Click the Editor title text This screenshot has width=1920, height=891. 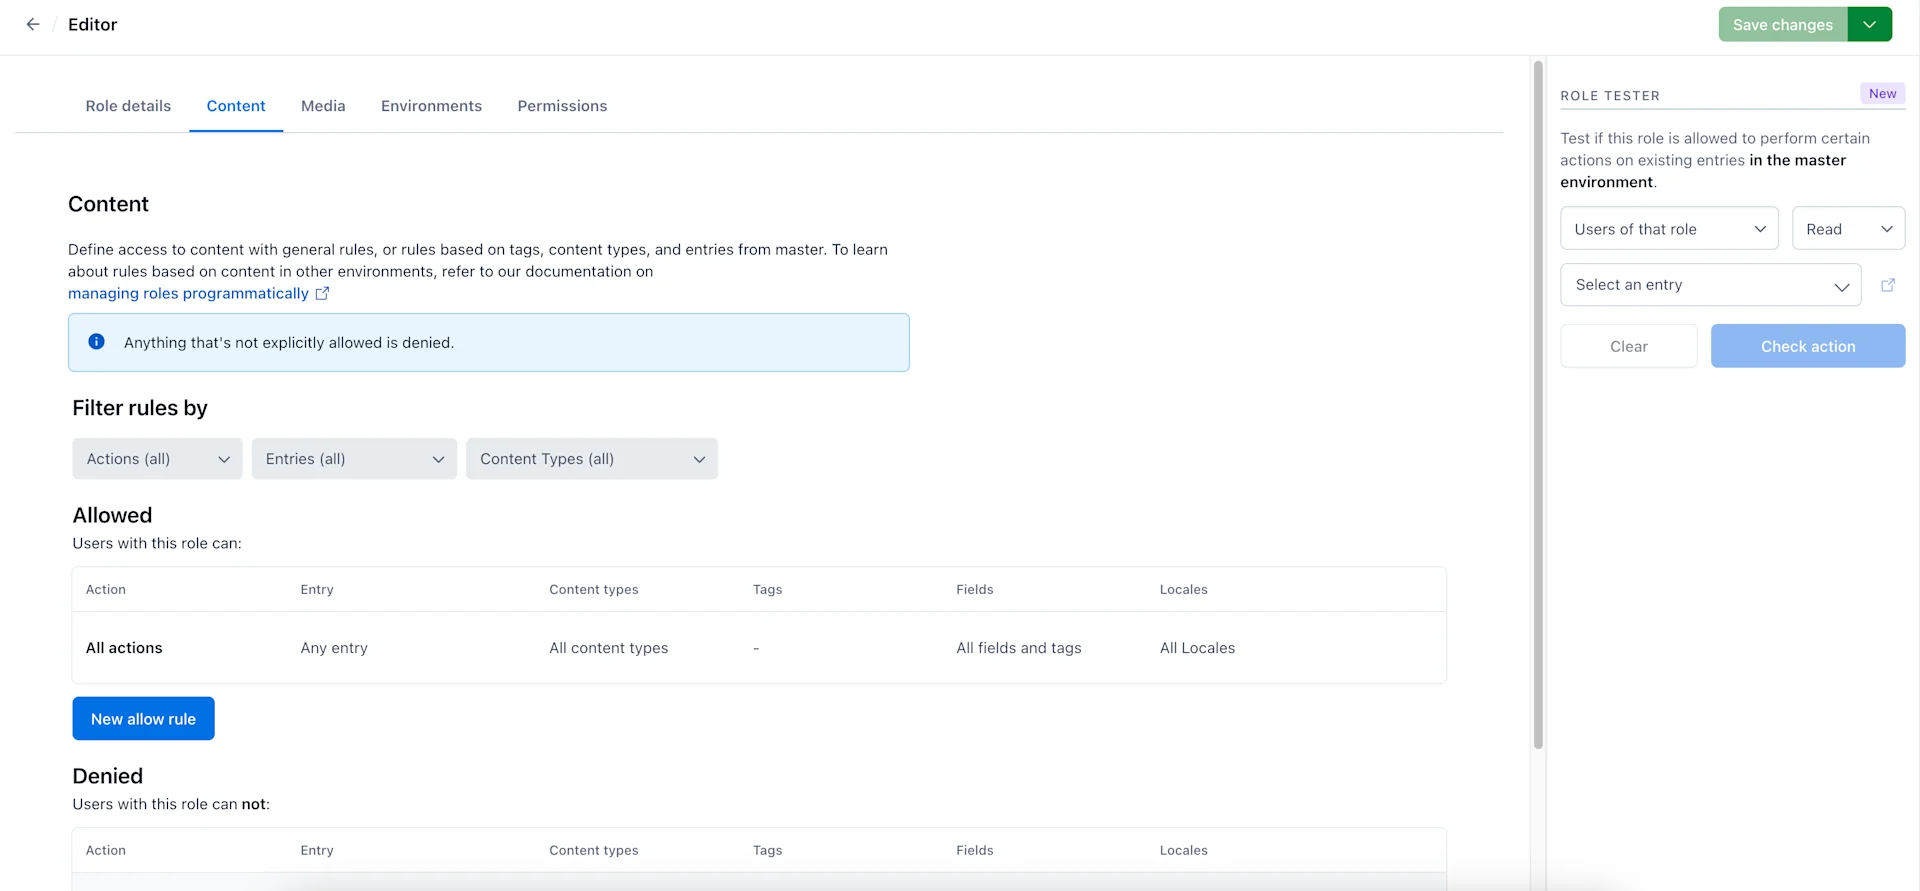92,24
